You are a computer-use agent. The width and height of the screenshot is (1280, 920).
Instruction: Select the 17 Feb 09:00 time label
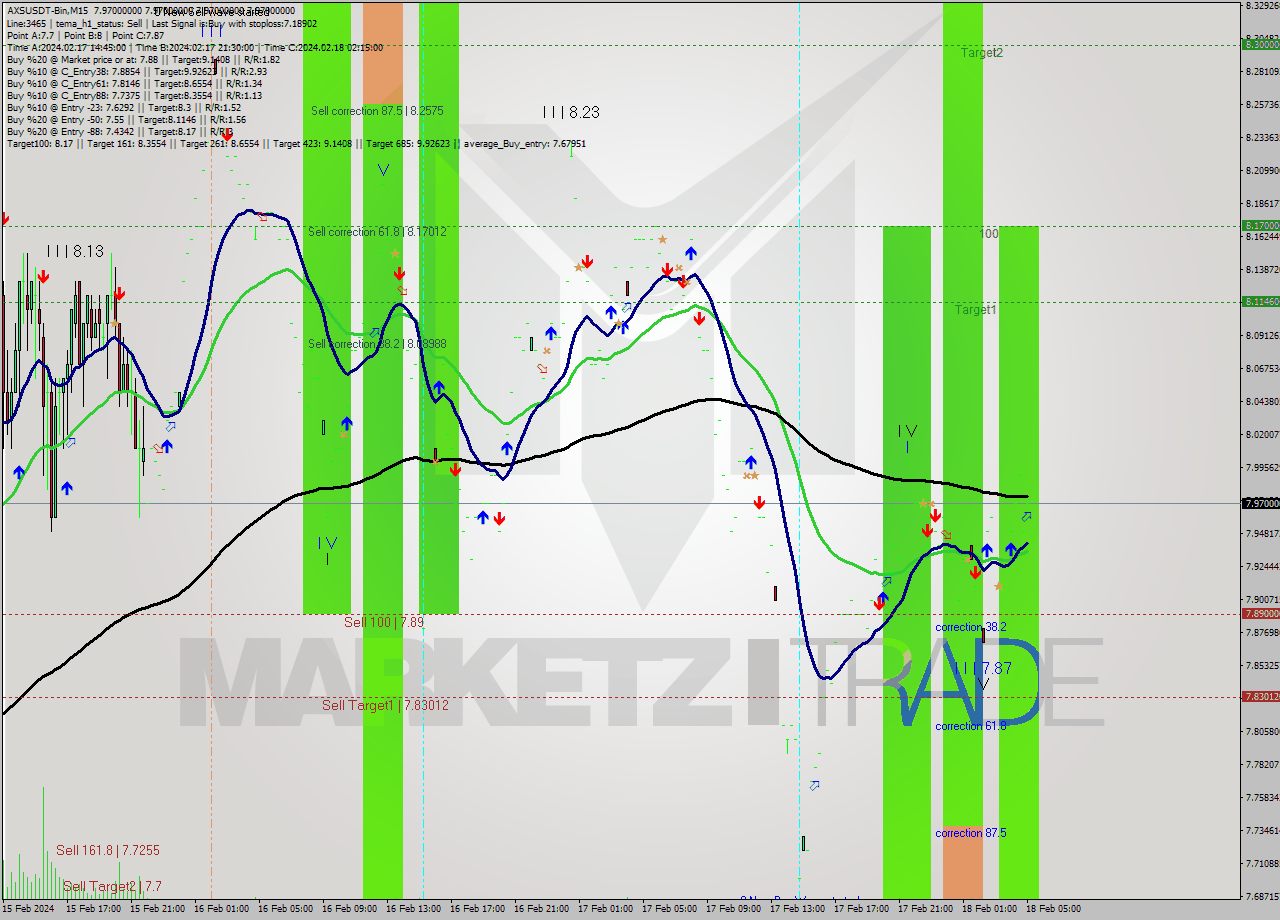pos(733,909)
